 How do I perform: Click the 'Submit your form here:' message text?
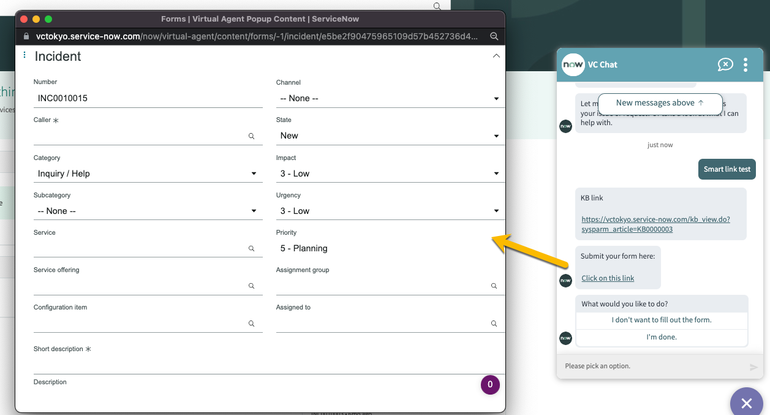click(x=617, y=256)
